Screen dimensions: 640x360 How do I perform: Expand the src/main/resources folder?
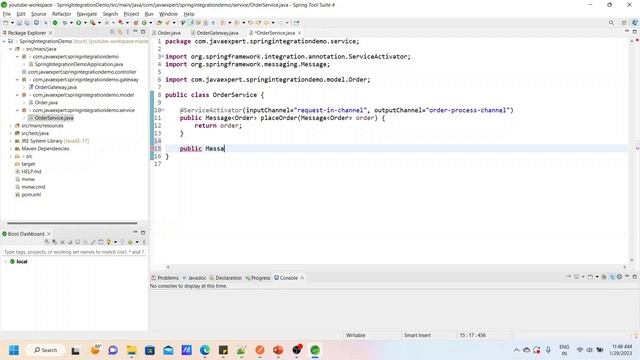click(x=11, y=126)
